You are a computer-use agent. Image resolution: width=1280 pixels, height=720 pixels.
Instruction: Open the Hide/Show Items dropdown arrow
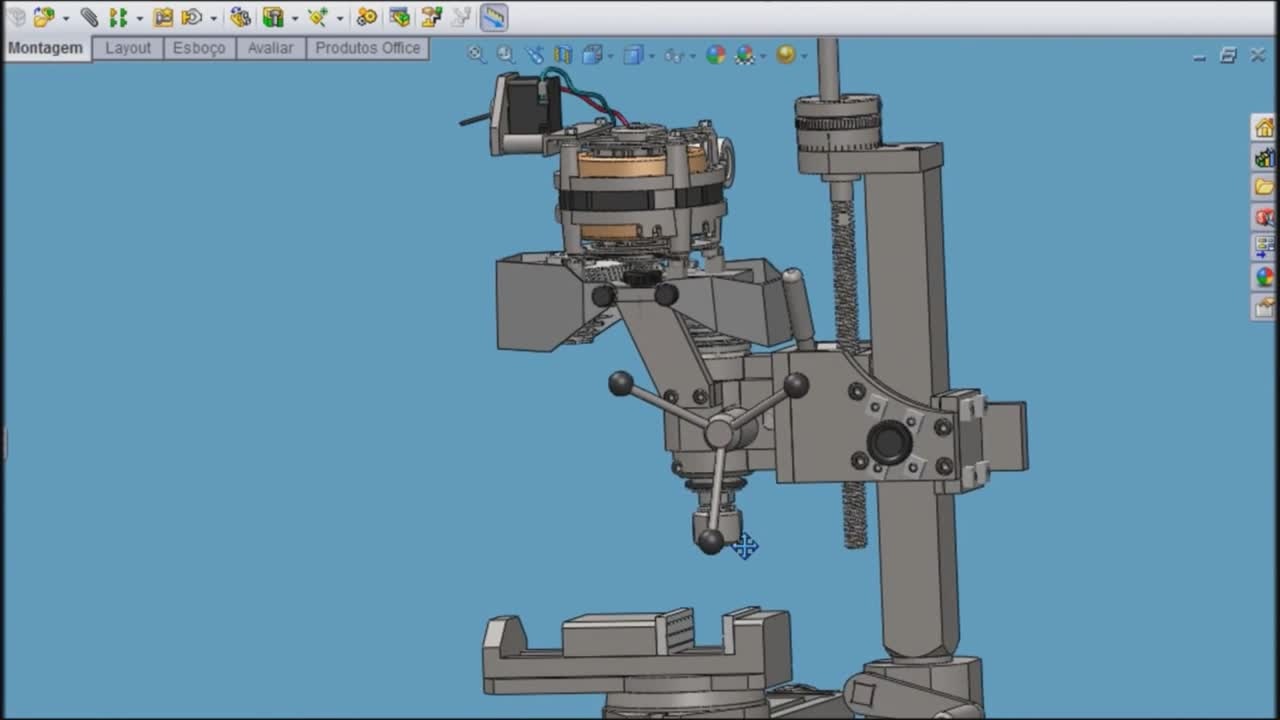[692, 56]
